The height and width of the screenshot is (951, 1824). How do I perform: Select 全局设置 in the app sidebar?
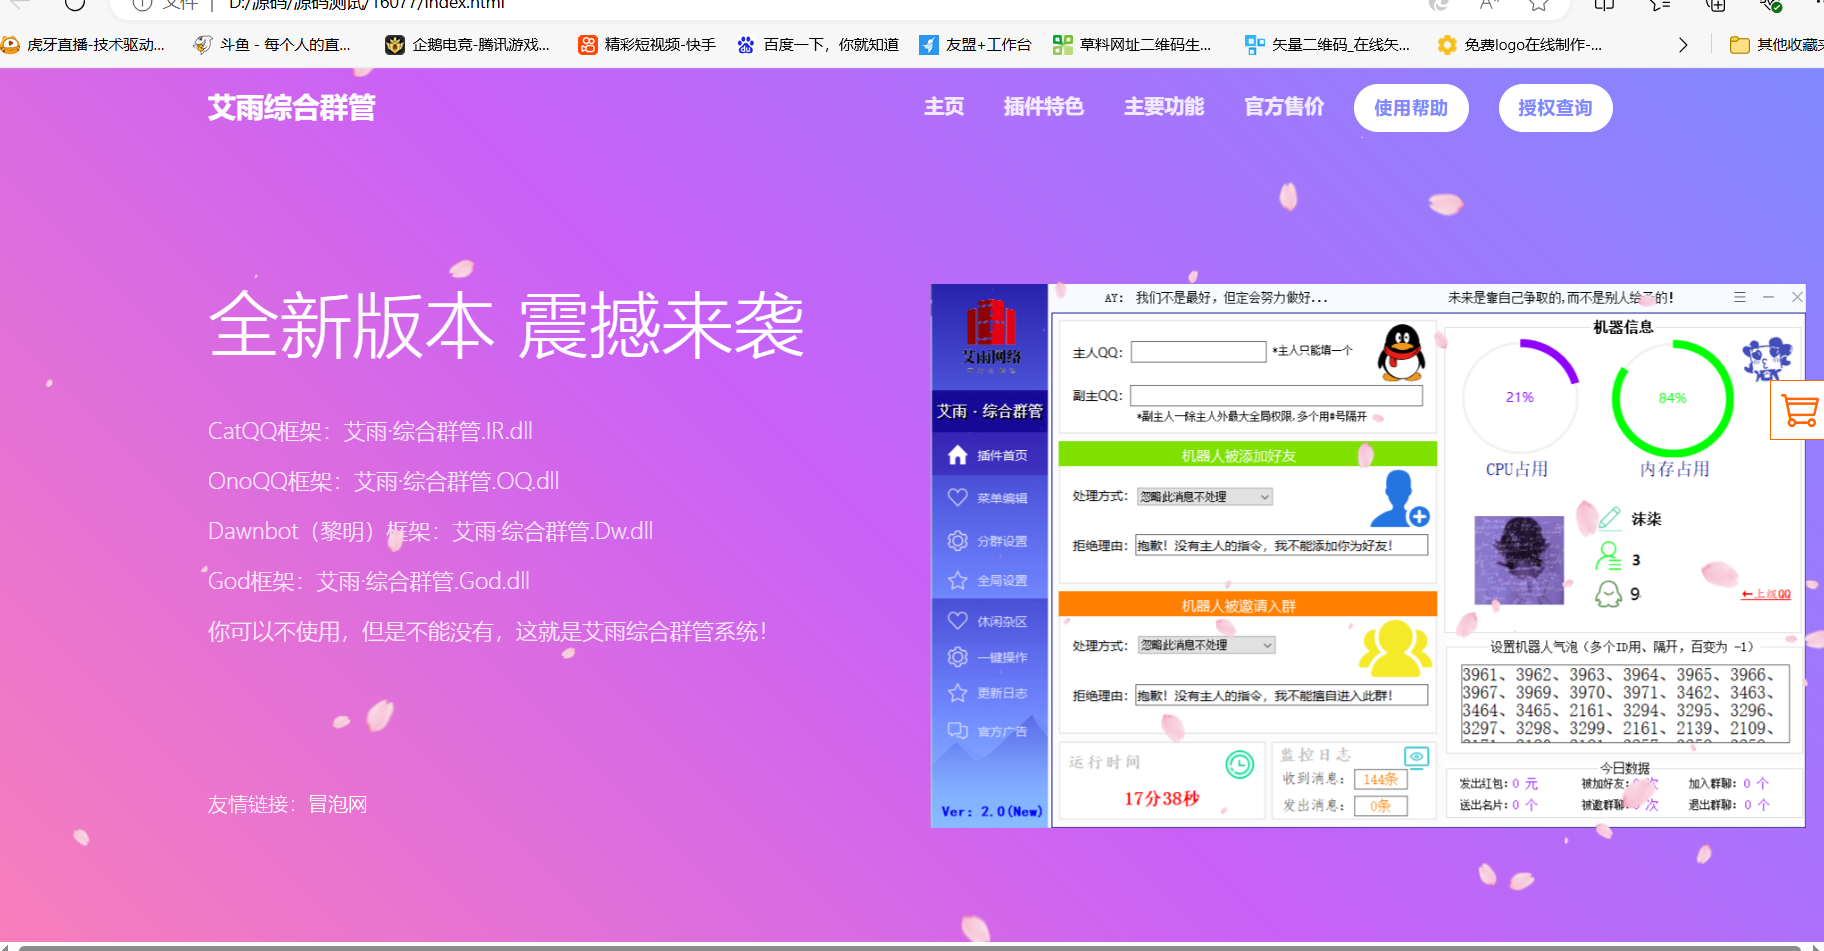click(989, 580)
